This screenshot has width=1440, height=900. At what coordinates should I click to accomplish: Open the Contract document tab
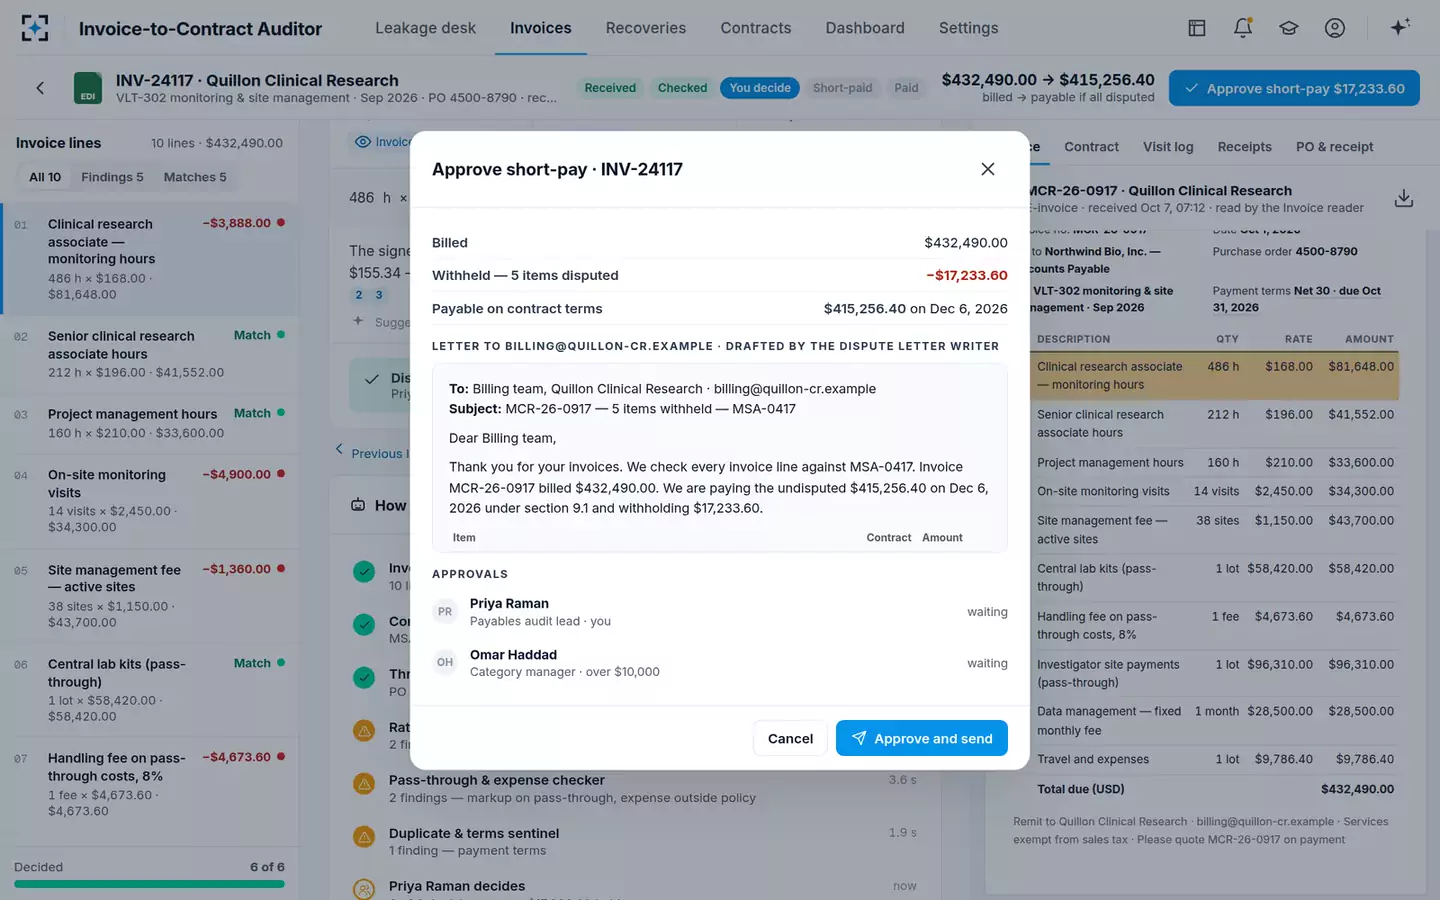click(1091, 147)
